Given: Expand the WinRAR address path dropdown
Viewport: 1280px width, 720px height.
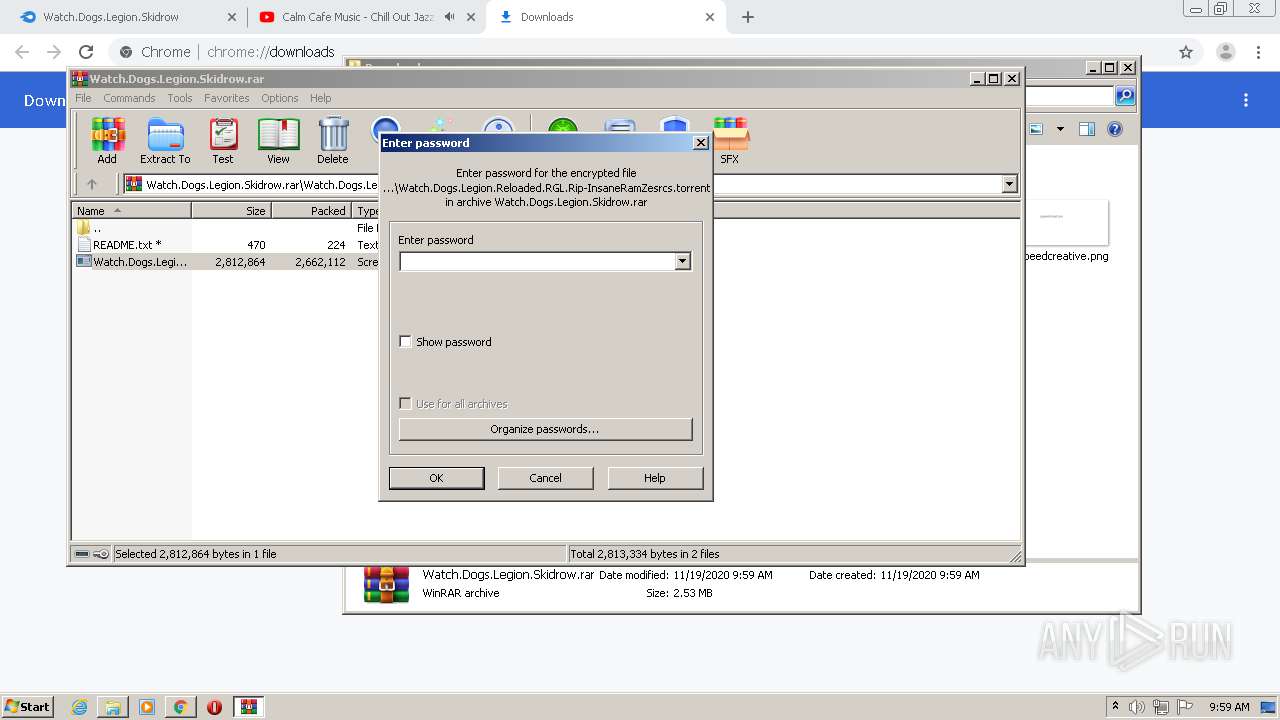Looking at the screenshot, I should pyautogui.click(x=1009, y=184).
